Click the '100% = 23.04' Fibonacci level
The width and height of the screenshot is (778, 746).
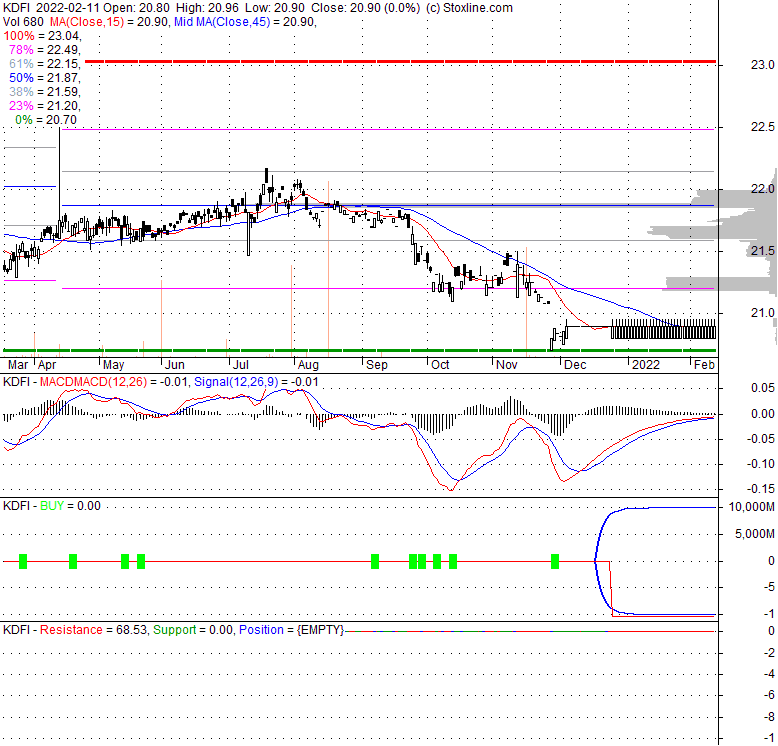tap(42, 36)
